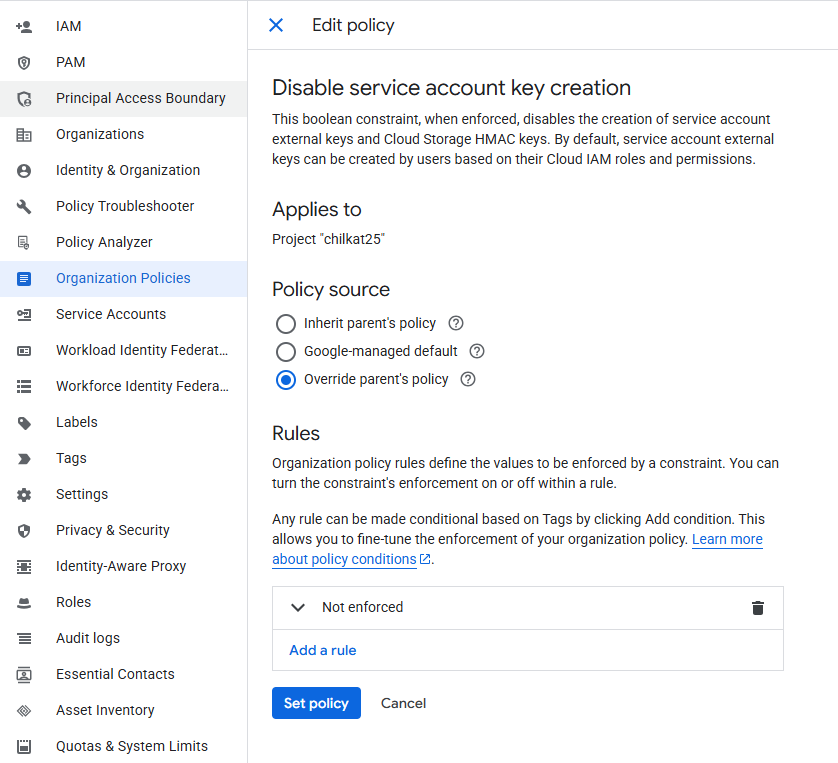Click Add a rule link
Image resolution: width=838 pixels, height=763 pixels.
[x=322, y=650]
